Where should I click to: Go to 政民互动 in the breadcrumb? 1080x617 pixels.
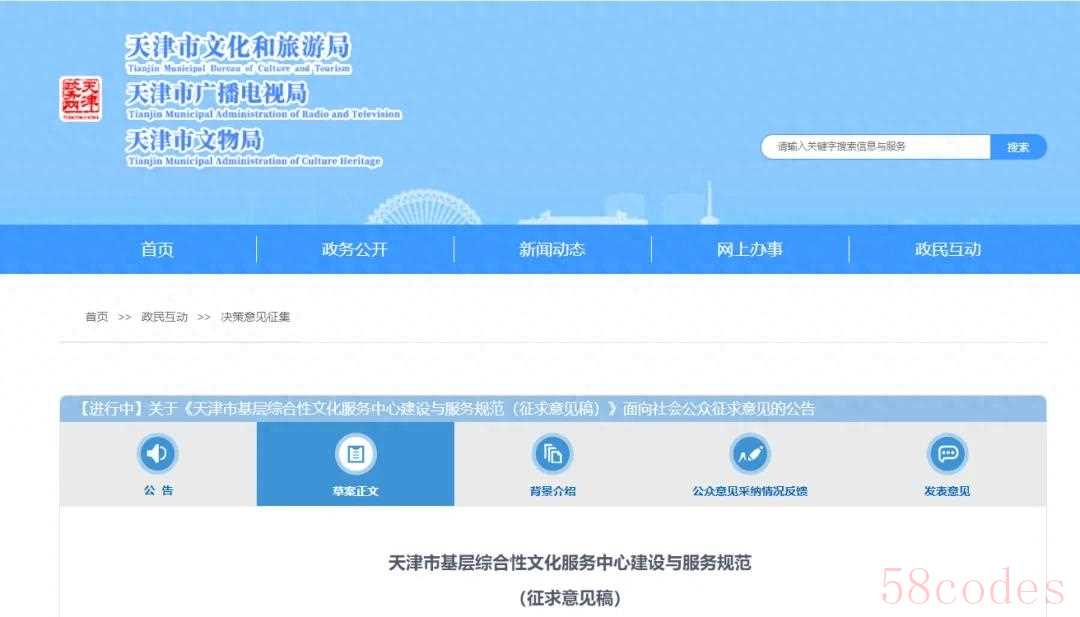point(165,317)
